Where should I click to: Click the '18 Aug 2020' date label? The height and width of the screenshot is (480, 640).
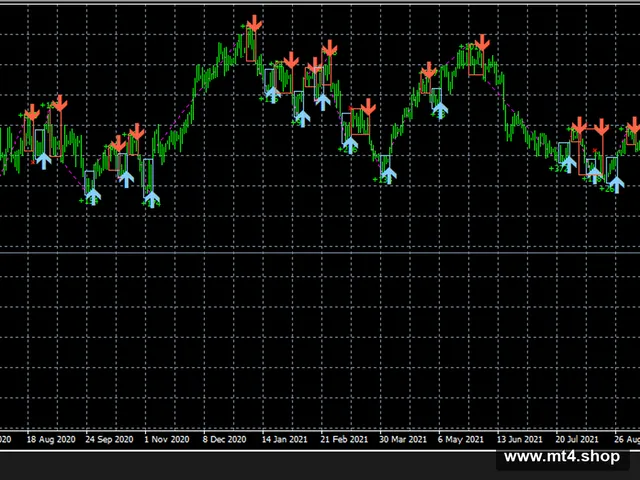(x=51, y=440)
